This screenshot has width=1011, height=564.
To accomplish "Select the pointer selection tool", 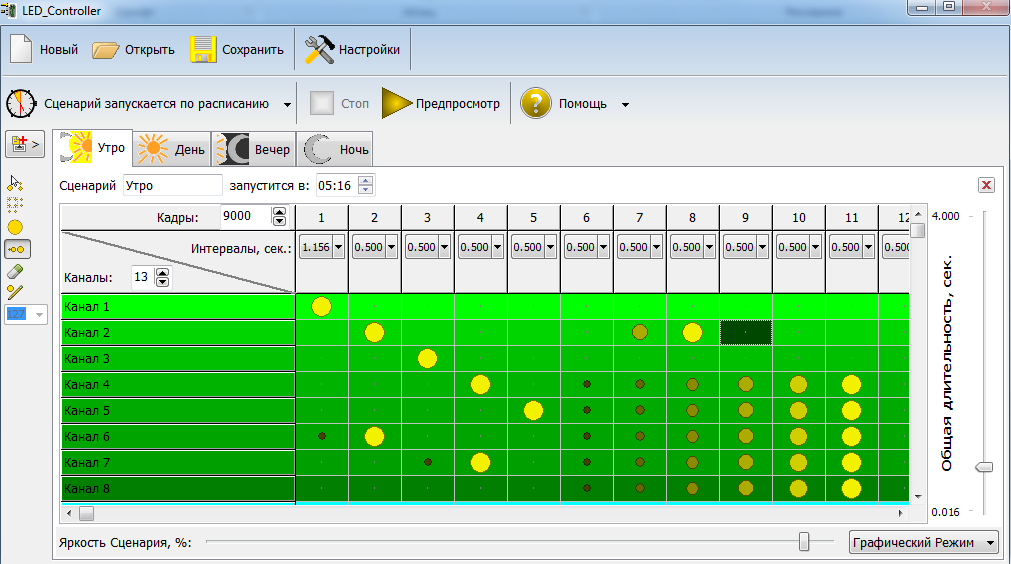I will click(x=15, y=184).
